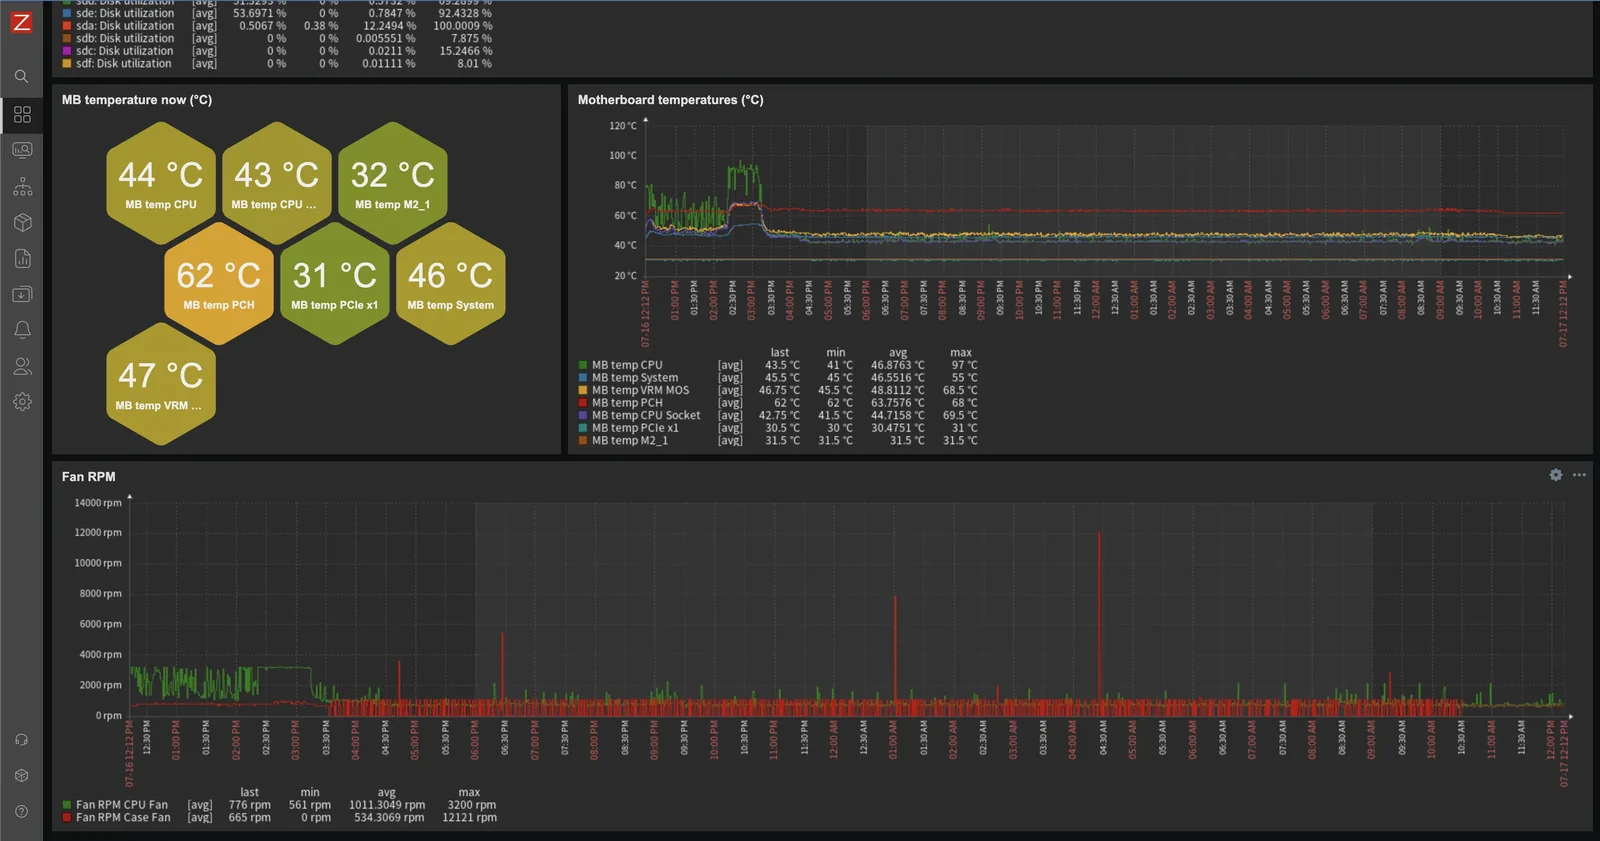
Task: Open the Data collection icon
Action: [x=22, y=294]
